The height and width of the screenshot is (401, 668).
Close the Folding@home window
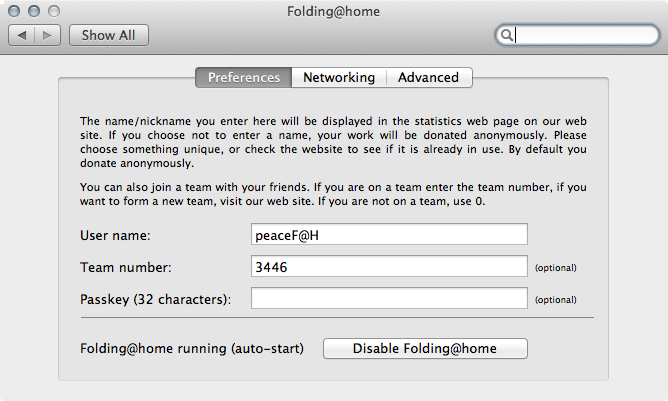(14, 11)
